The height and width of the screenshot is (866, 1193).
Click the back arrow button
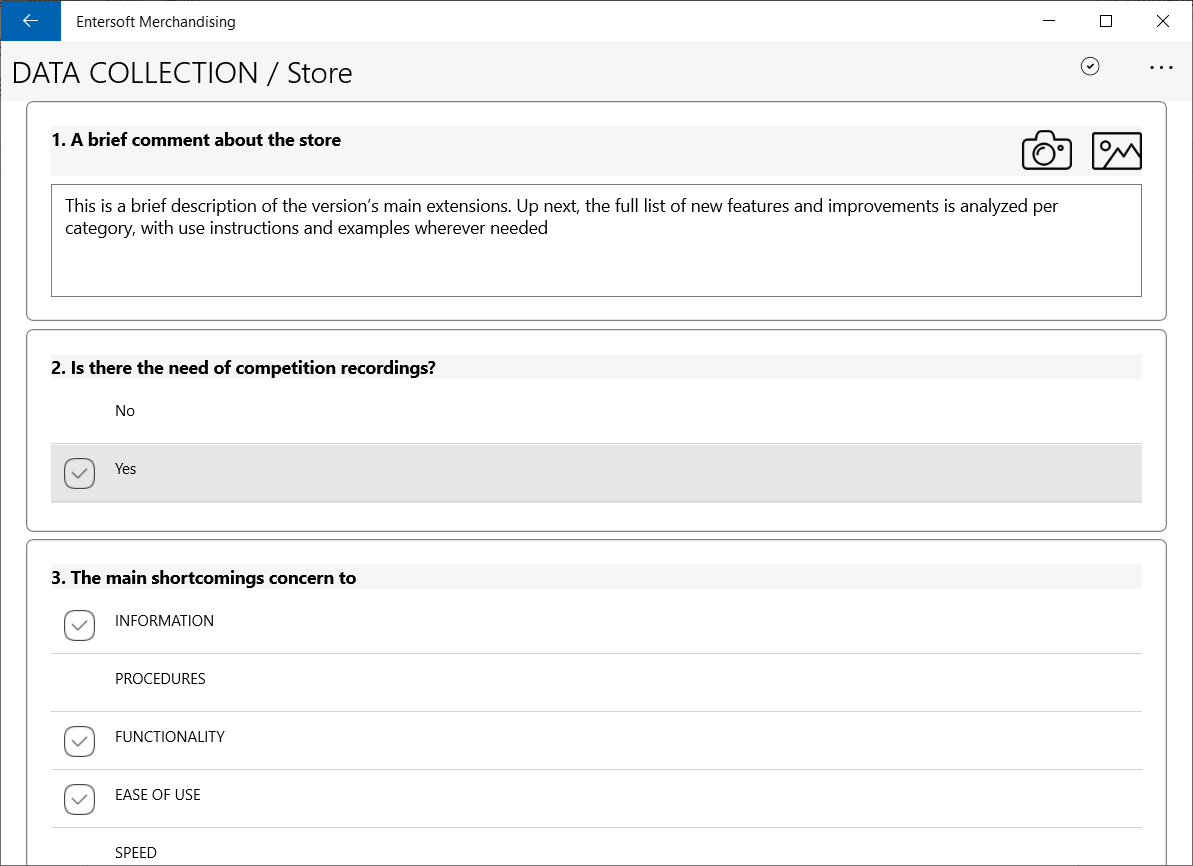tap(30, 21)
